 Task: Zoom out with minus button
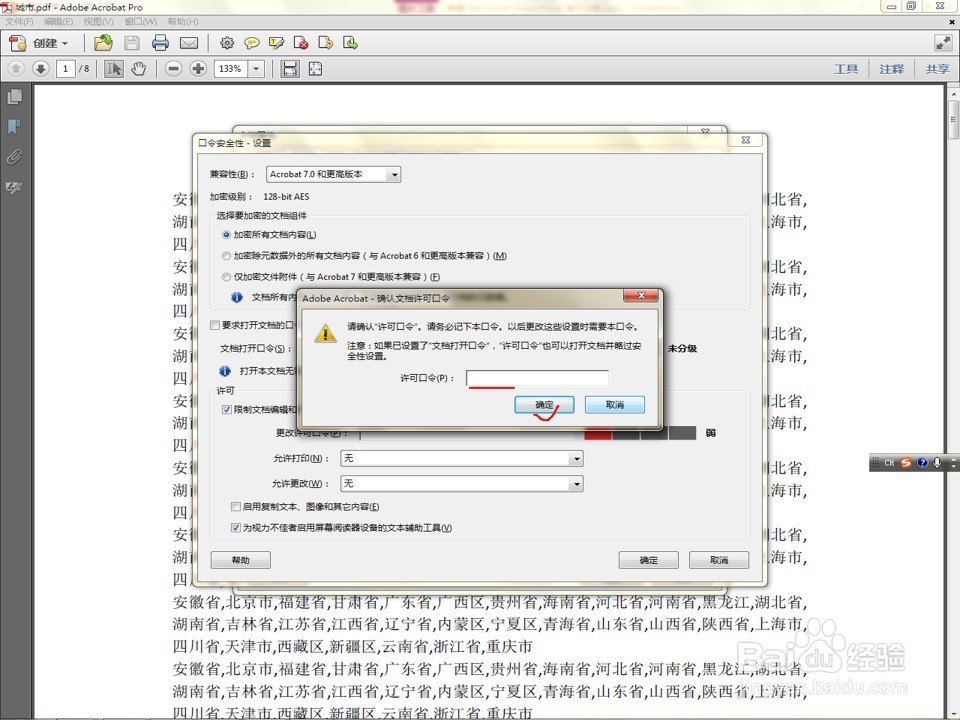tap(173, 69)
